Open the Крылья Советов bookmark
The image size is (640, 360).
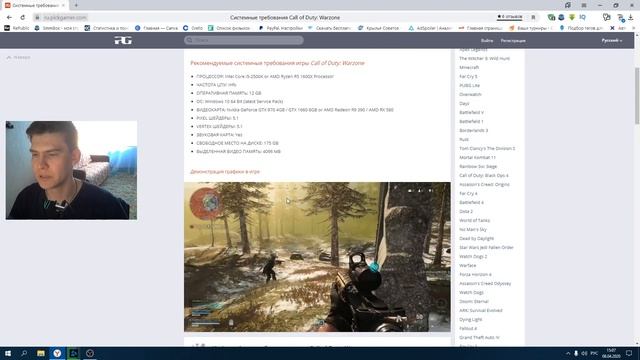378,28
